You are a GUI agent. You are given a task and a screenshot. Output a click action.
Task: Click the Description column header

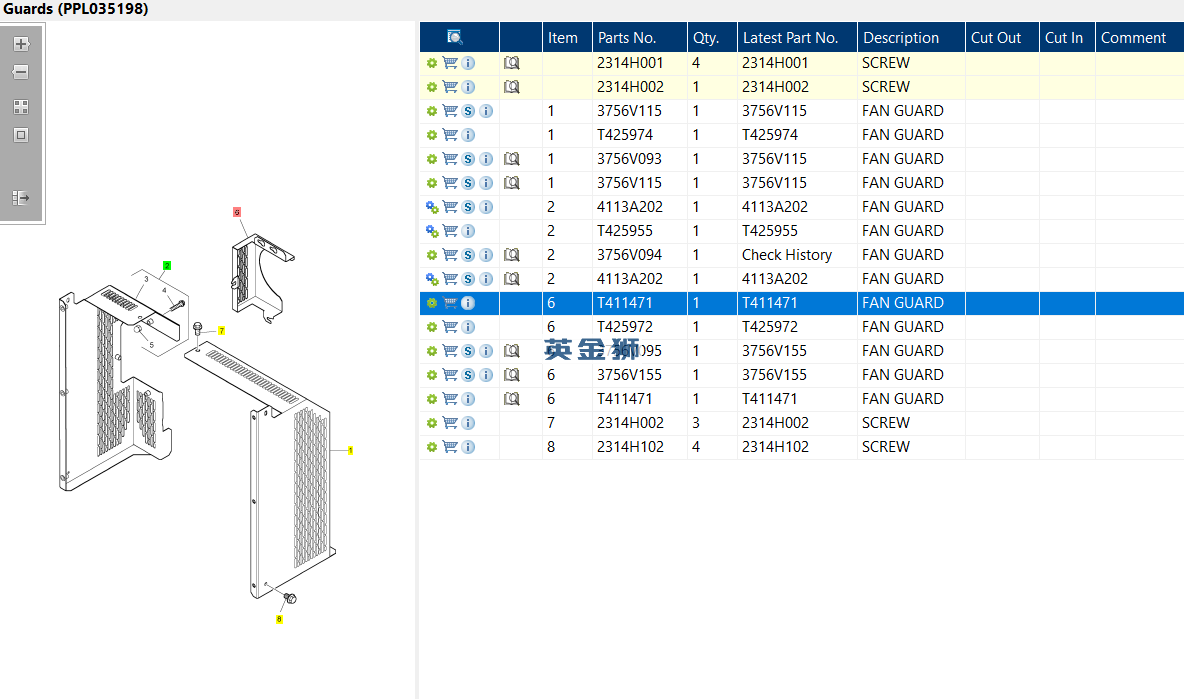coord(911,37)
